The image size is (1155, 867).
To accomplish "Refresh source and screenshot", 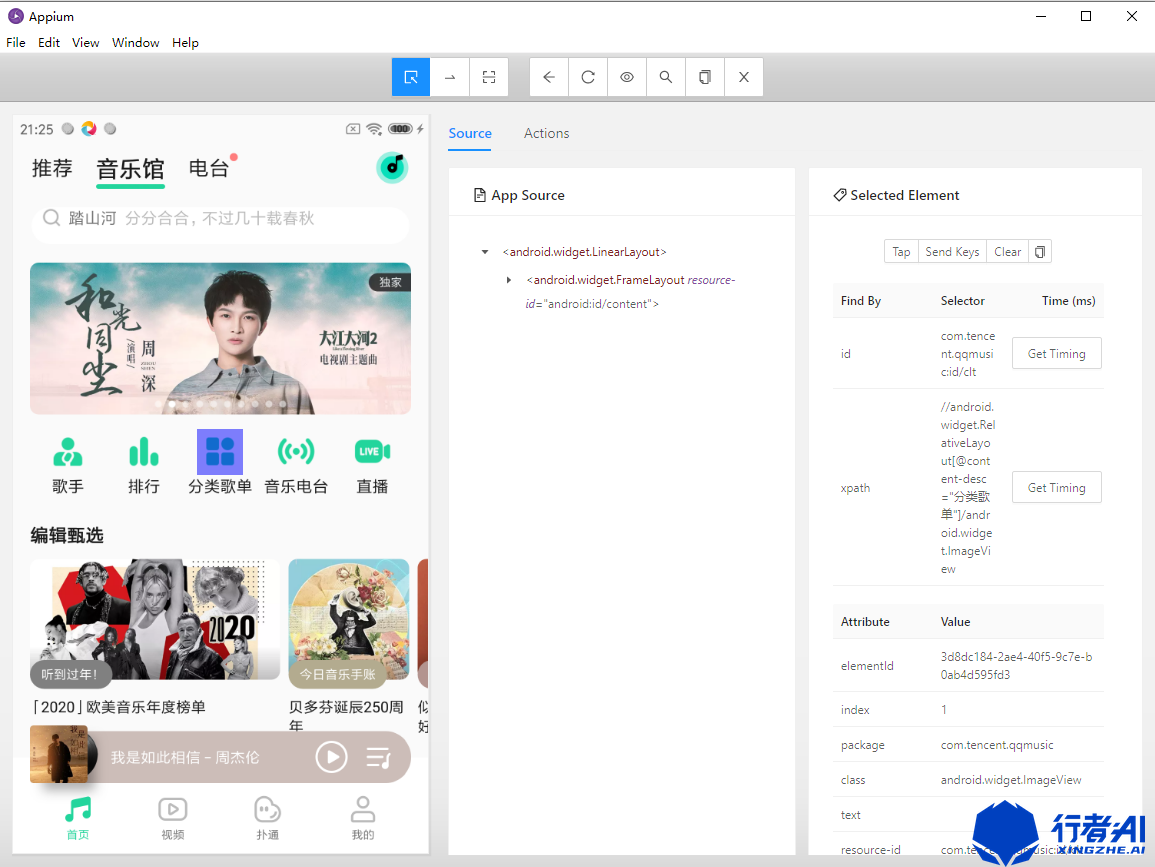I will [588, 77].
